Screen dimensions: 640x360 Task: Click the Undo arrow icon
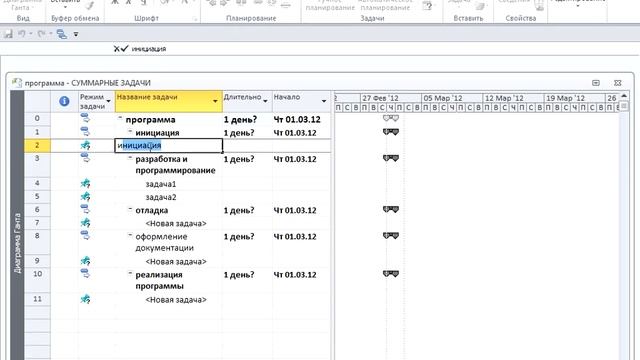click(22, 34)
